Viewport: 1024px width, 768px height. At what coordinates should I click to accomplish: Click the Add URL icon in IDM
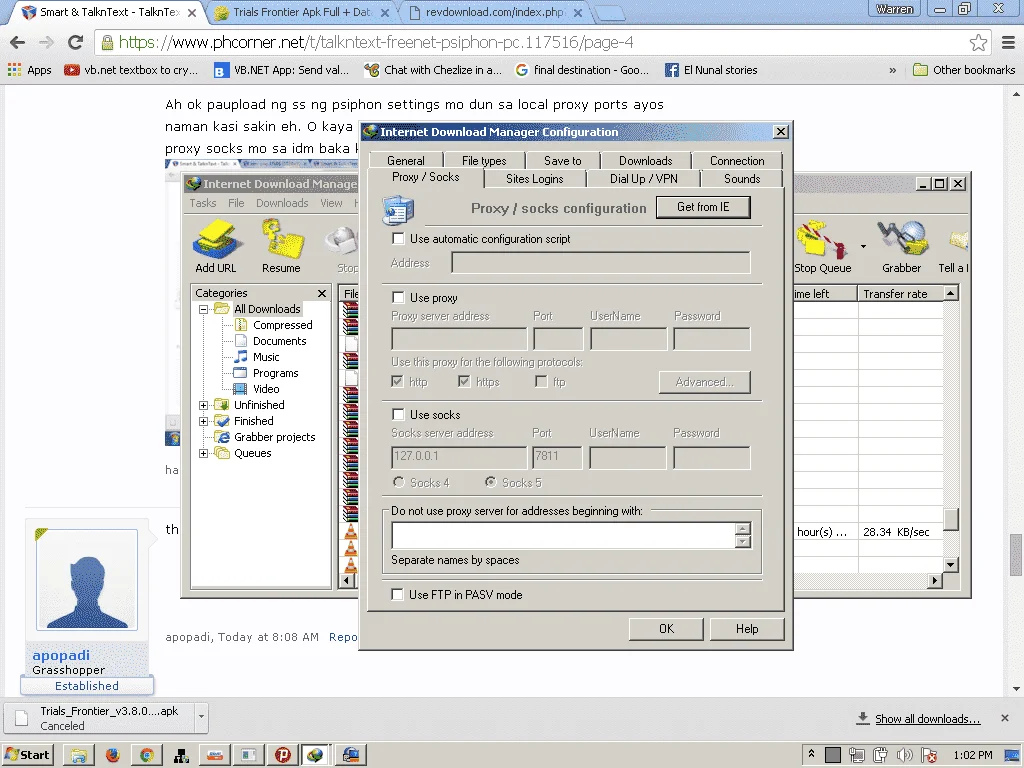pyautogui.click(x=216, y=239)
